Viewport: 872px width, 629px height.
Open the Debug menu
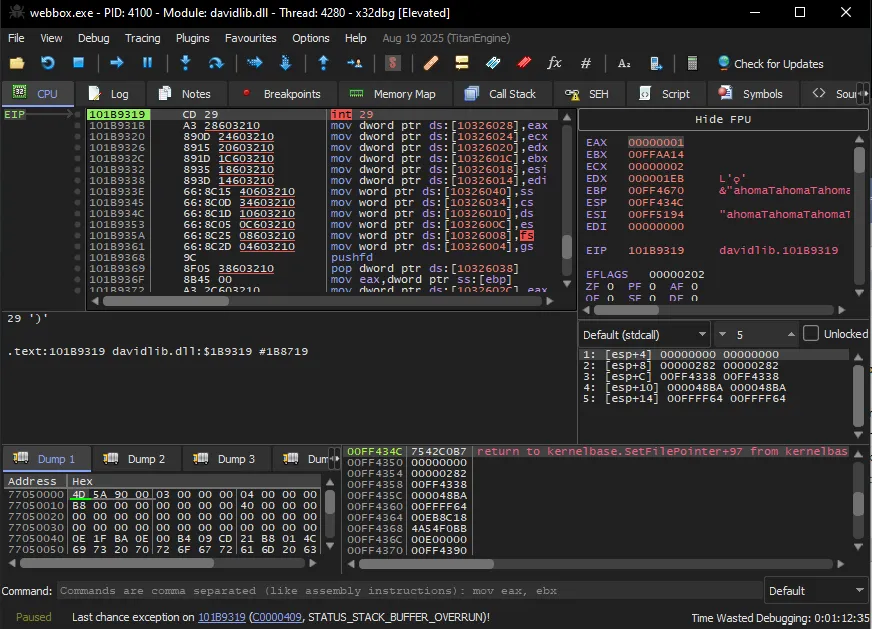click(x=93, y=38)
